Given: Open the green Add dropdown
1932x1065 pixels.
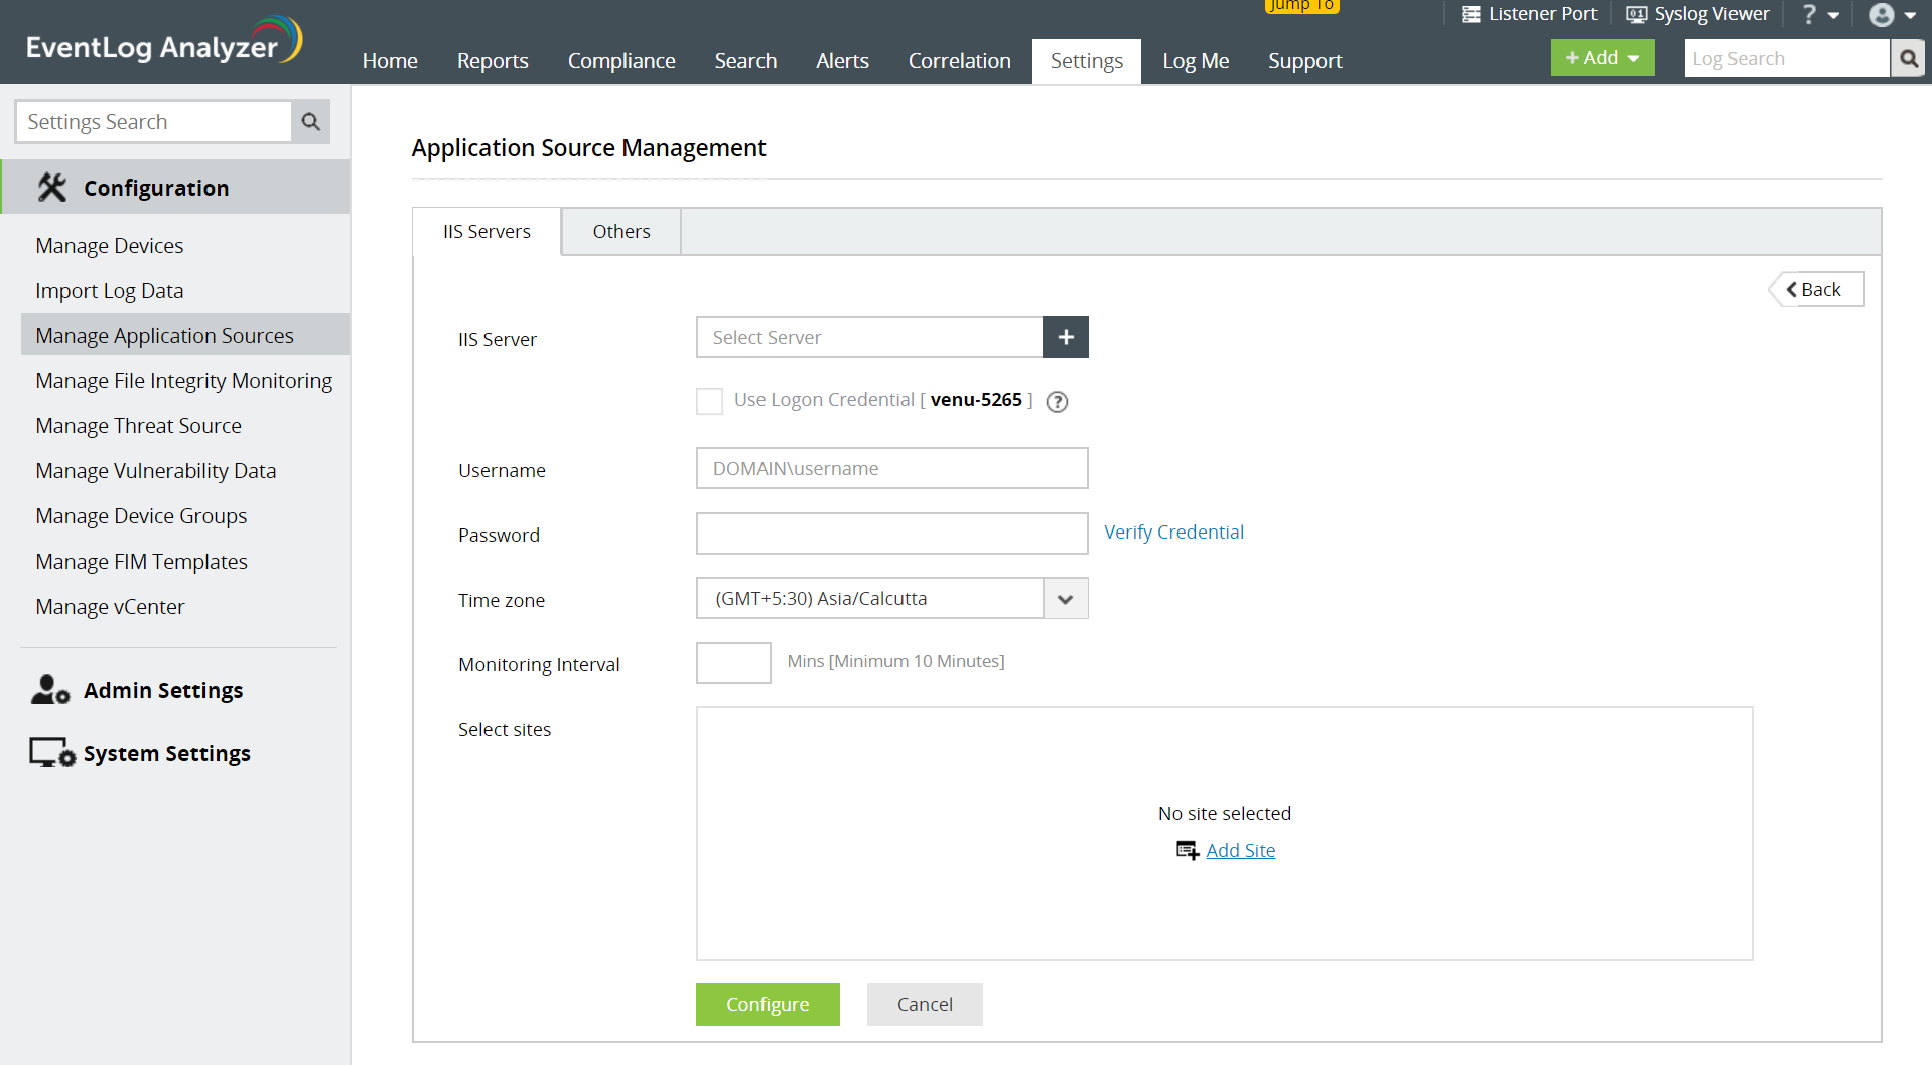Looking at the screenshot, I should coord(1602,58).
